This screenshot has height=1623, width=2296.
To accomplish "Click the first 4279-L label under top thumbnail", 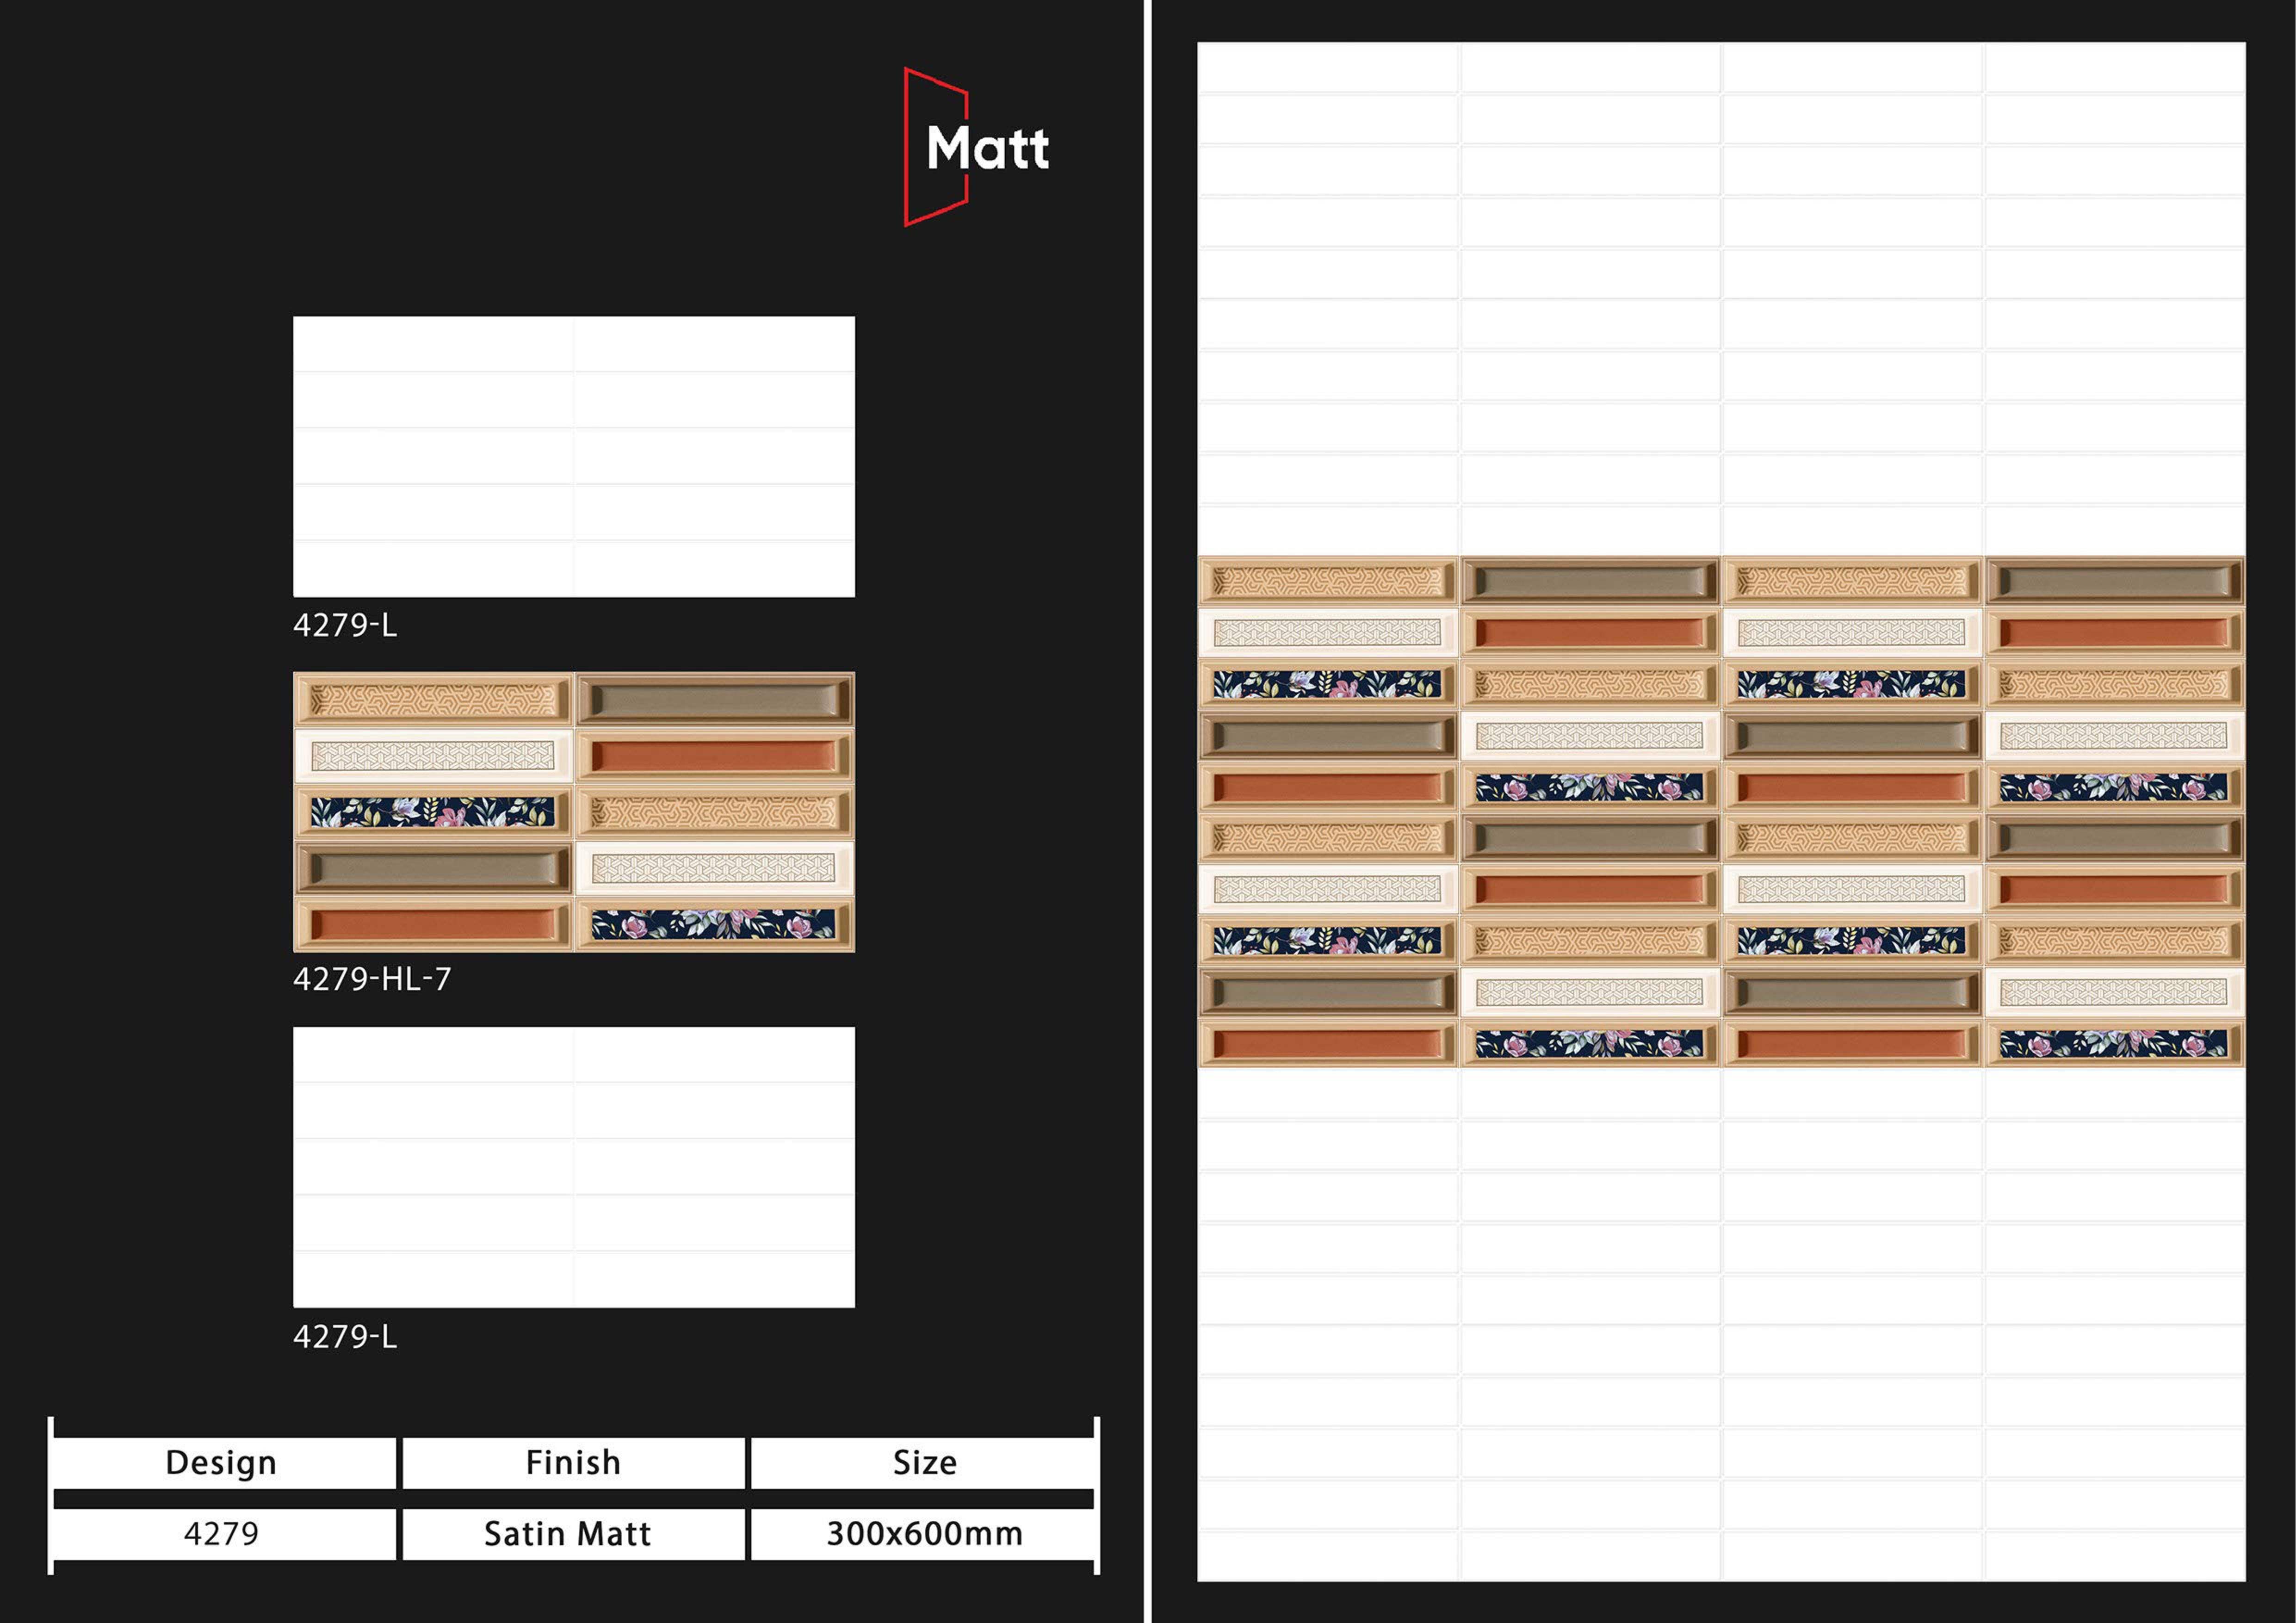I will tap(345, 625).
